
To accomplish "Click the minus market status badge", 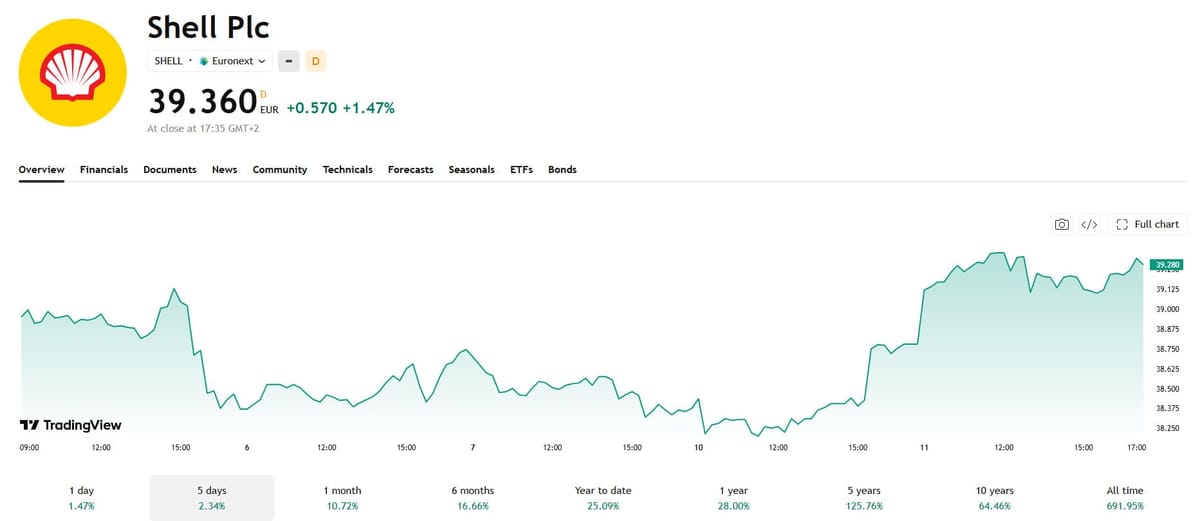I will tap(288, 61).
